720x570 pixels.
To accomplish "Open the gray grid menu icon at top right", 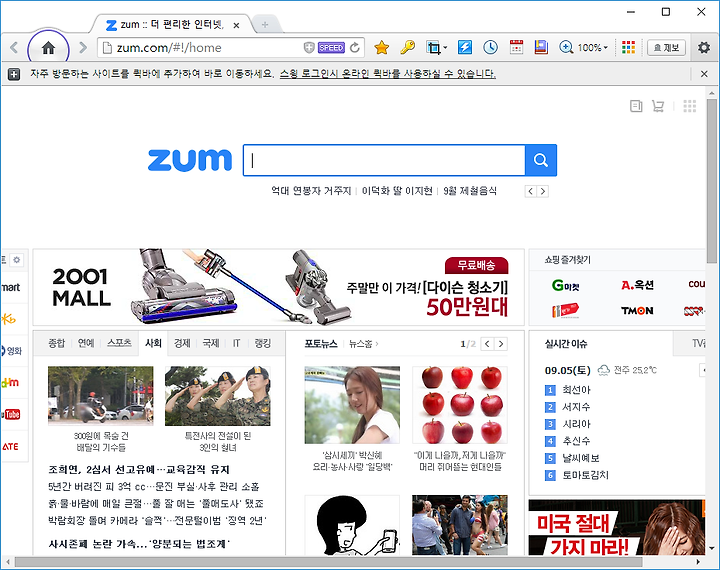I will tap(690, 106).
